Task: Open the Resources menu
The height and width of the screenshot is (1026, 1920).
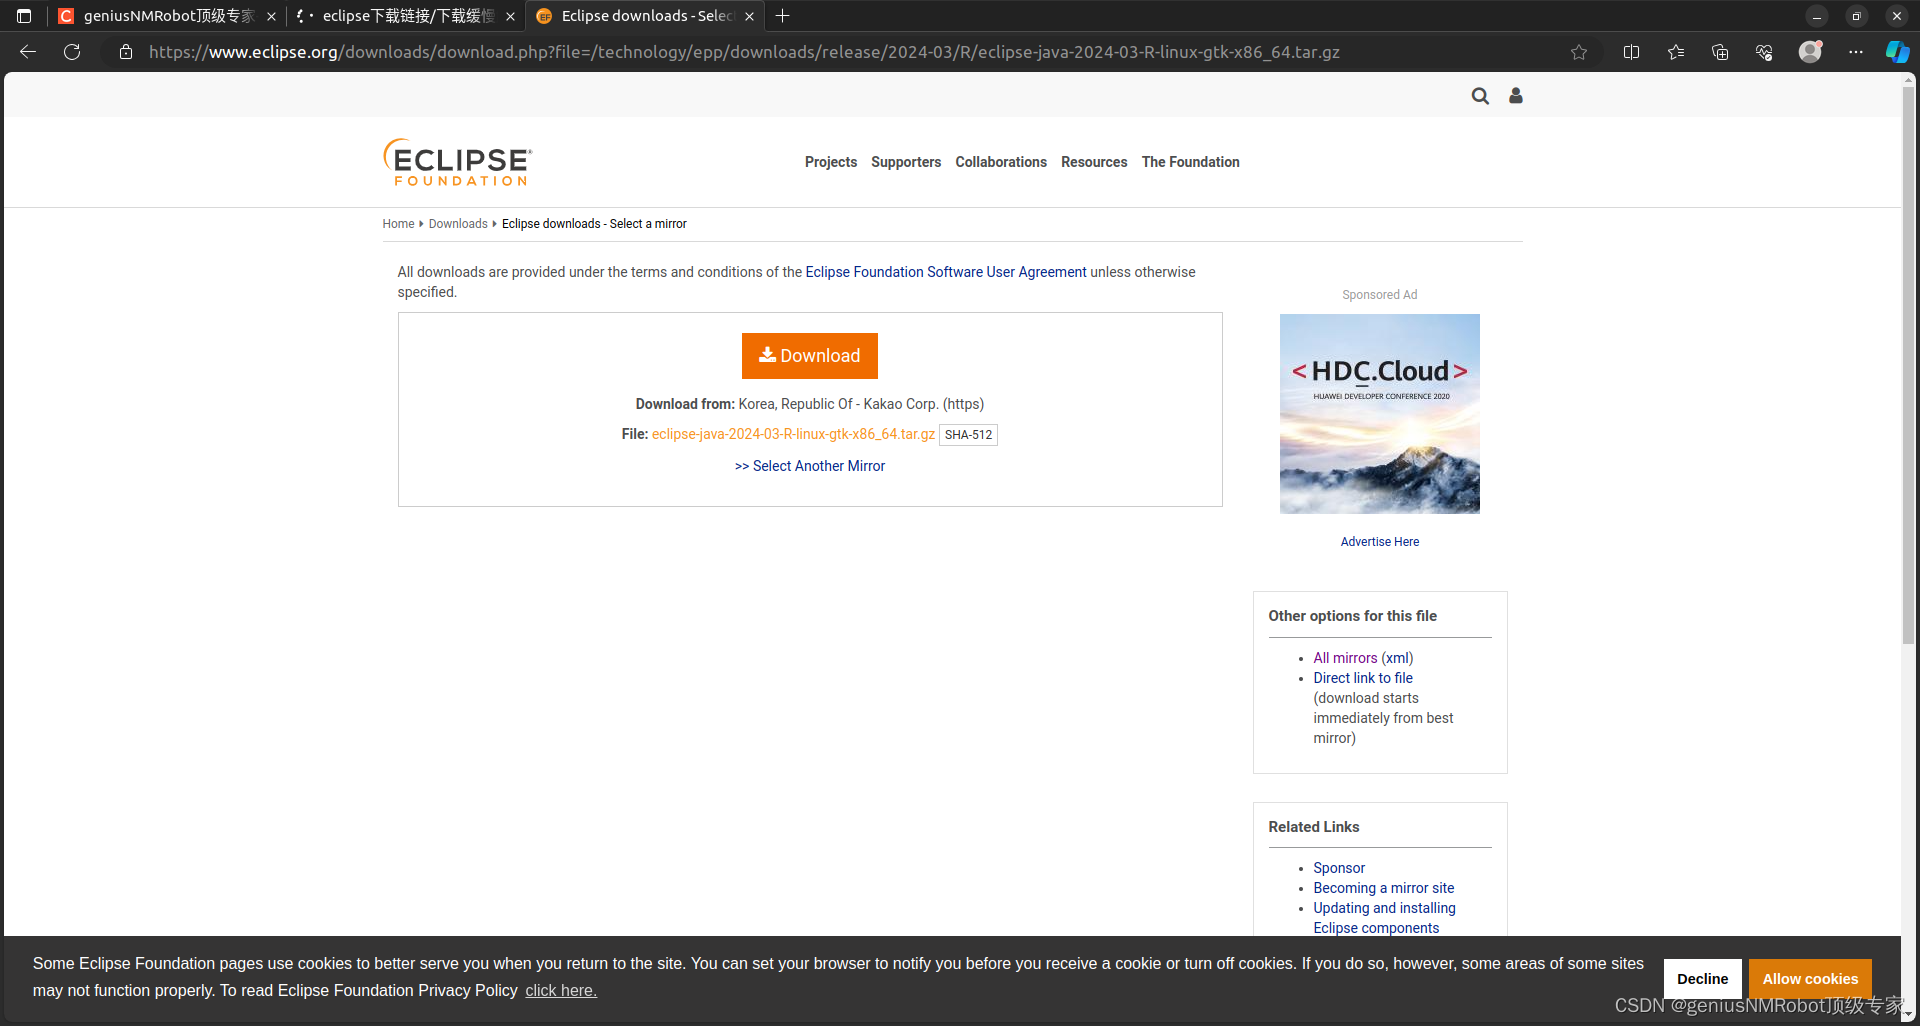Action: point(1094,162)
